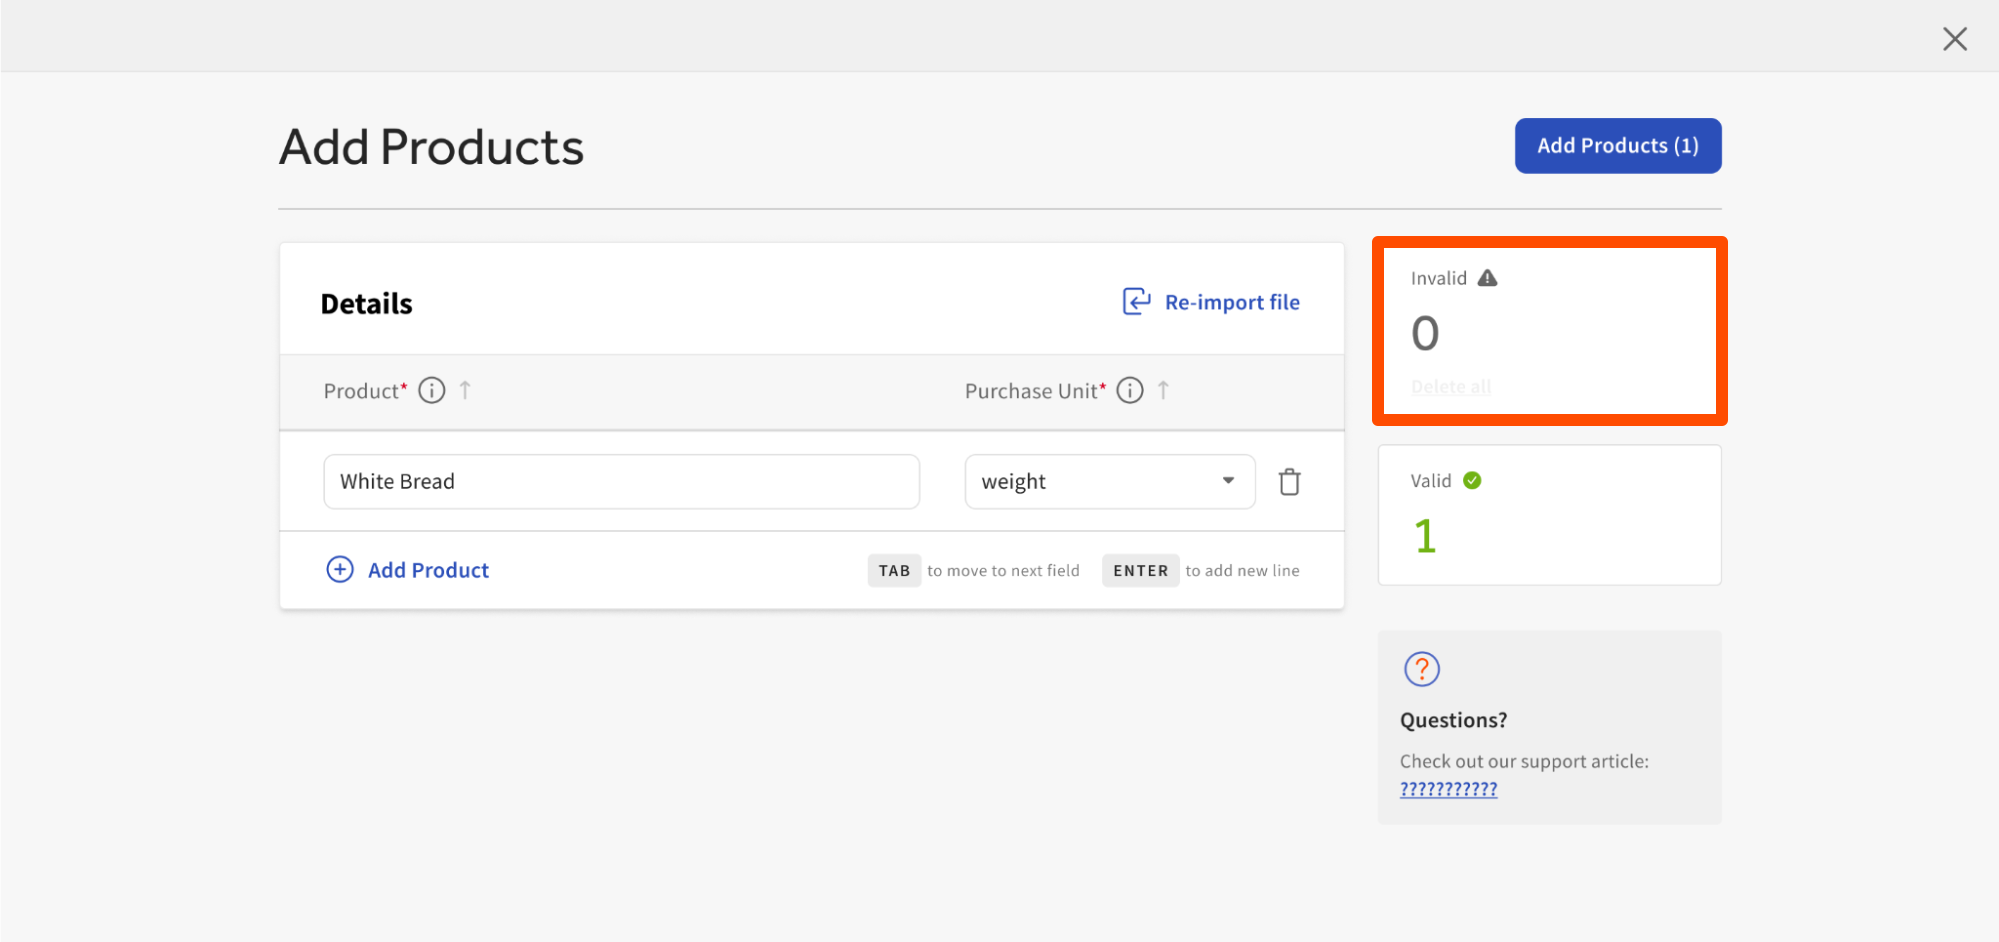Open the weight purchase unit dropdown
This screenshot has width=1999, height=942.
pyautogui.click(x=1227, y=481)
